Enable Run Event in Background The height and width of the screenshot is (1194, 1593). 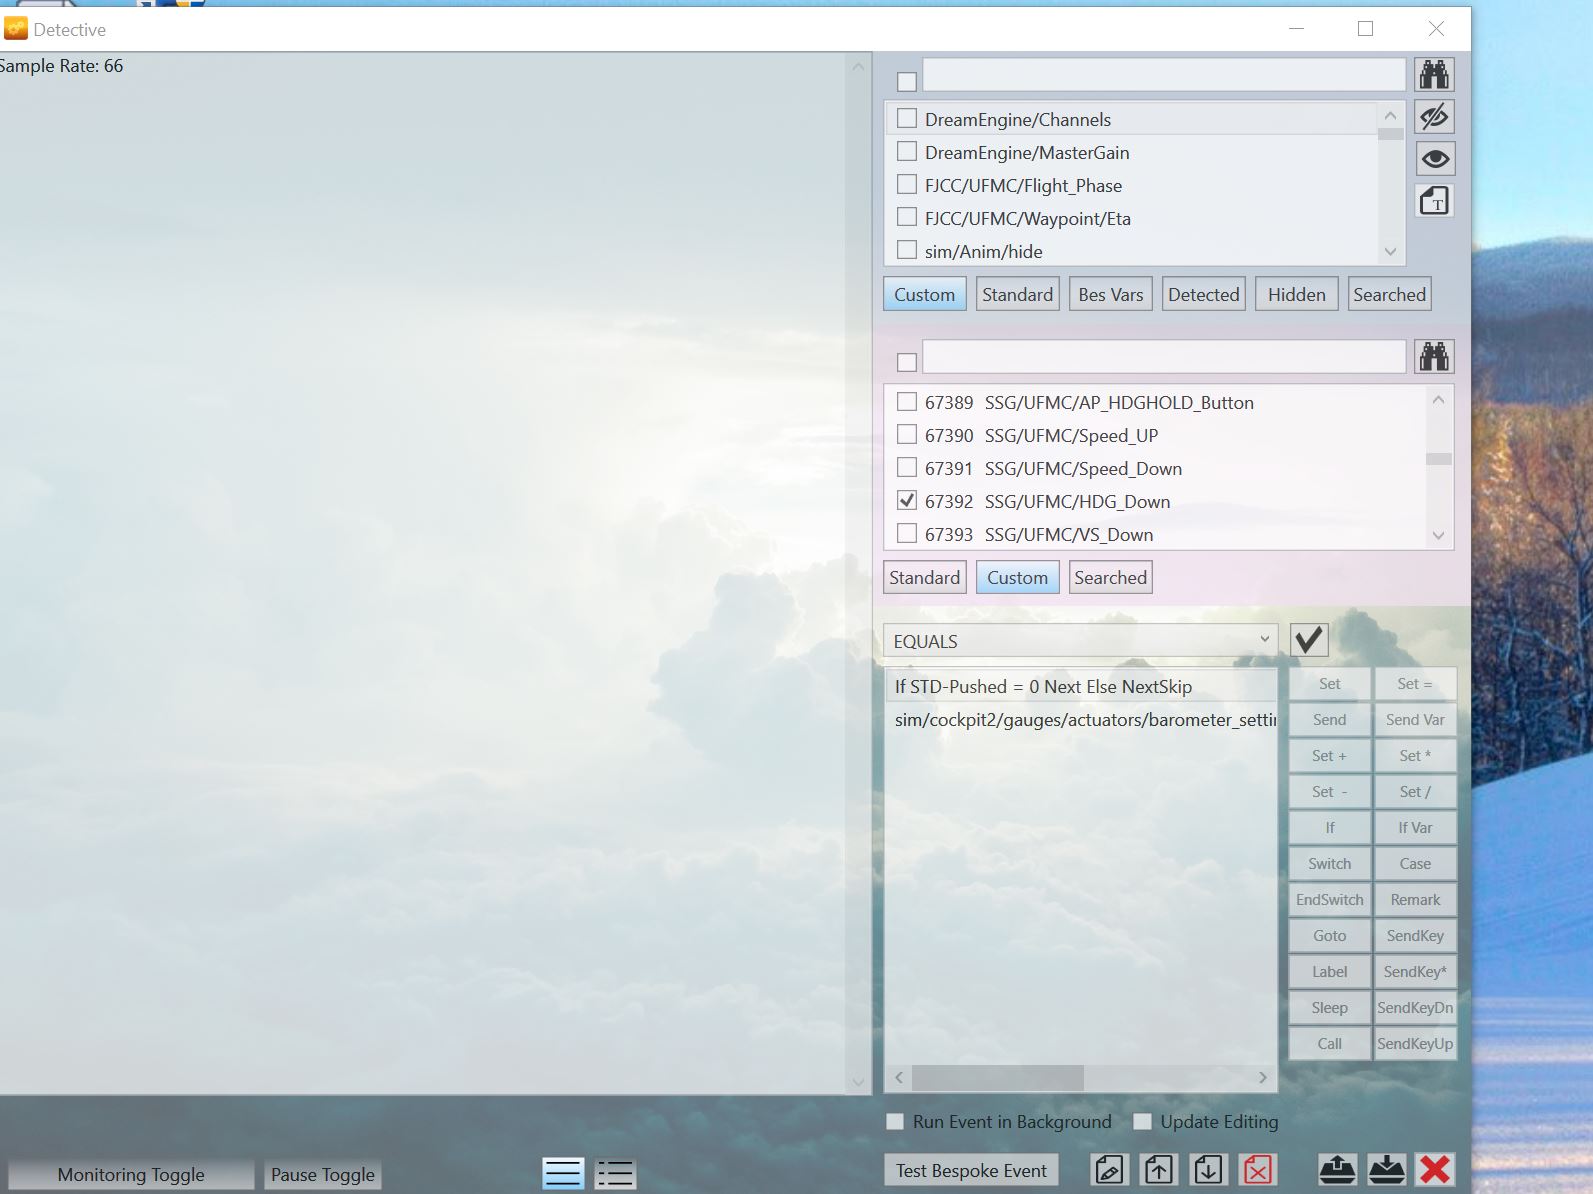click(895, 1122)
